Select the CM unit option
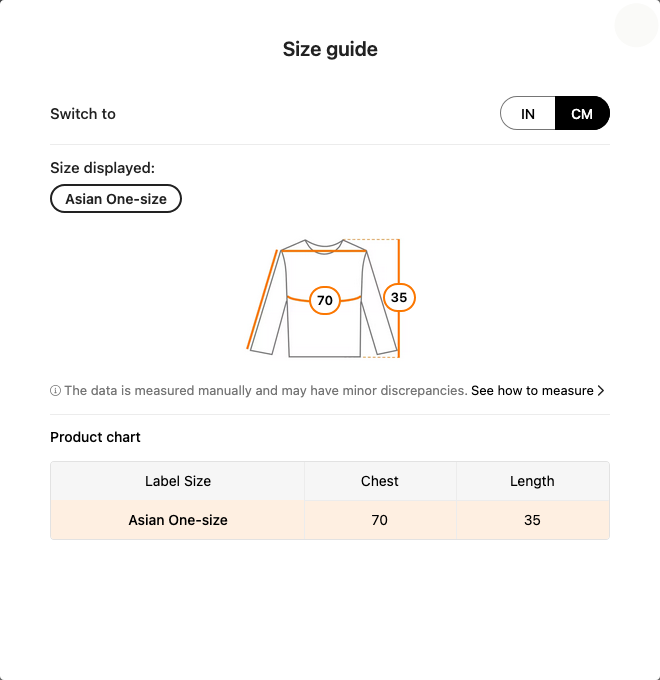This screenshot has width=660, height=680. 582,114
